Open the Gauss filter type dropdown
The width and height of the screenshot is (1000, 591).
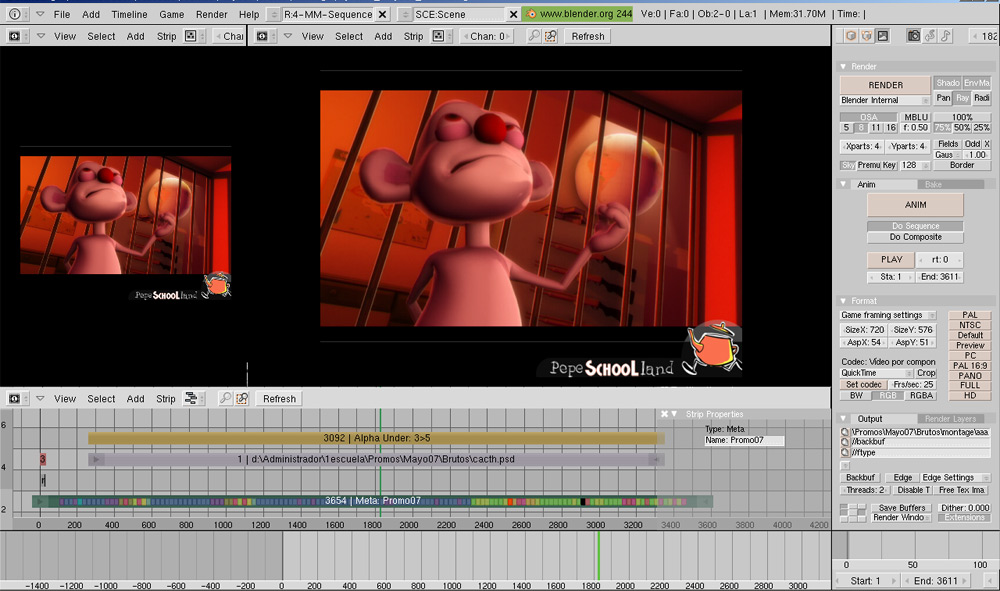coord(948,155)
